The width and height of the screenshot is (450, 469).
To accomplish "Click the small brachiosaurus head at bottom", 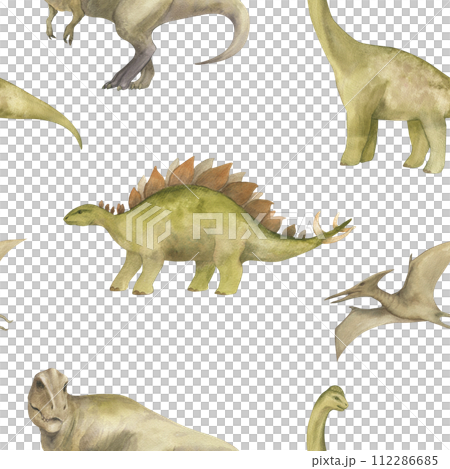I will 327,418.
